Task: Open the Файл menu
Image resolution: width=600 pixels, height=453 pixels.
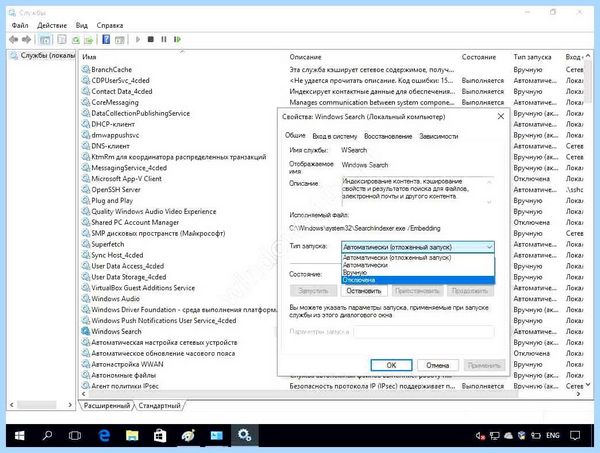Action: (20, 25)
